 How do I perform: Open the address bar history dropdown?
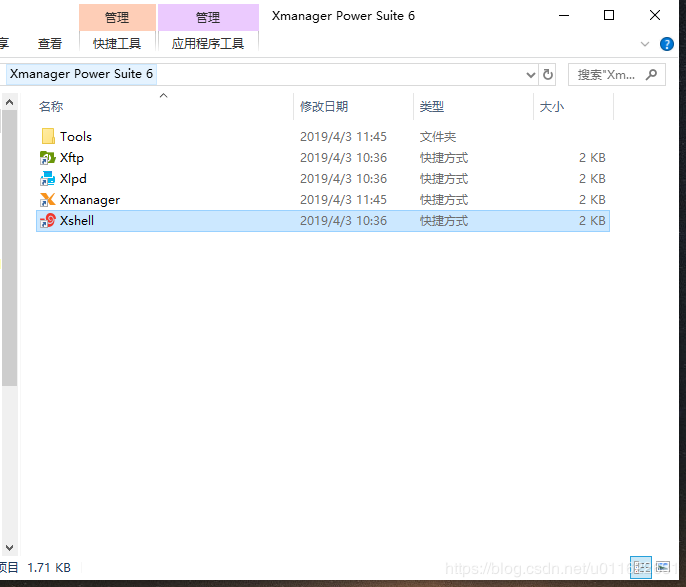click(531, 75)
